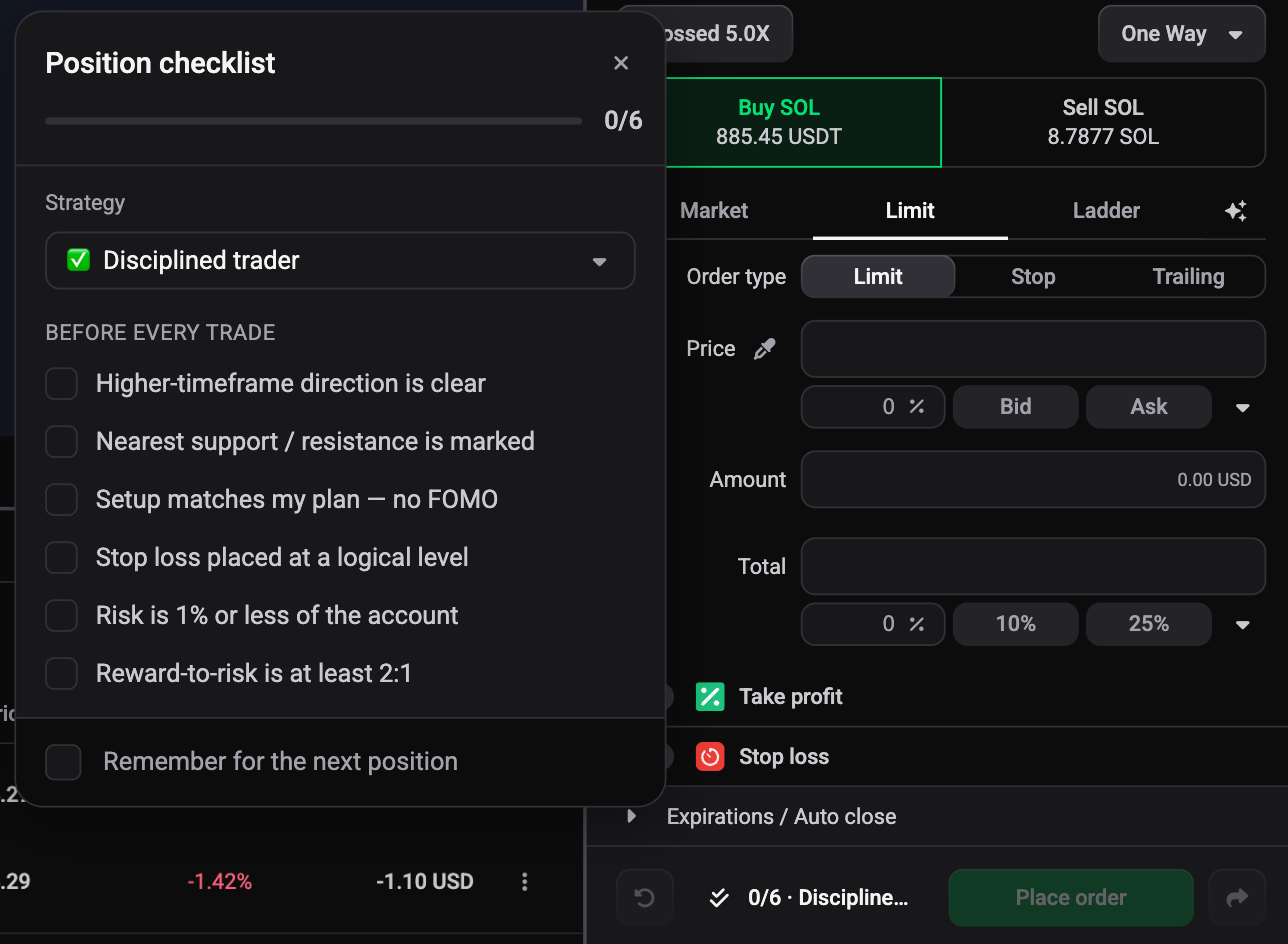This screenshot has width=1288, height=944.
Task: Close the Position checklist panel
Action: [x=621, y=63]
